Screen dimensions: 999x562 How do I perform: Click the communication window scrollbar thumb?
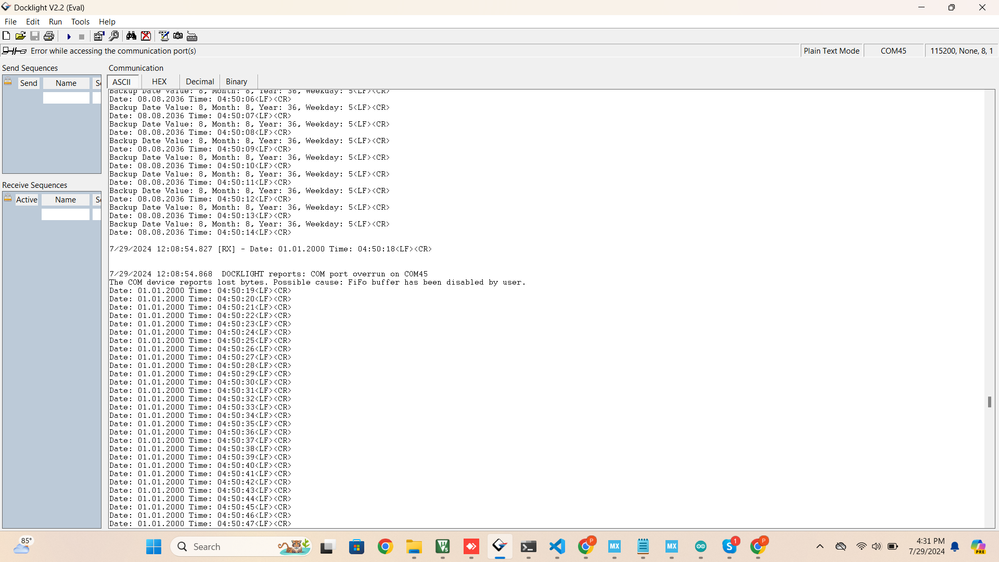[x=989, y=402]
